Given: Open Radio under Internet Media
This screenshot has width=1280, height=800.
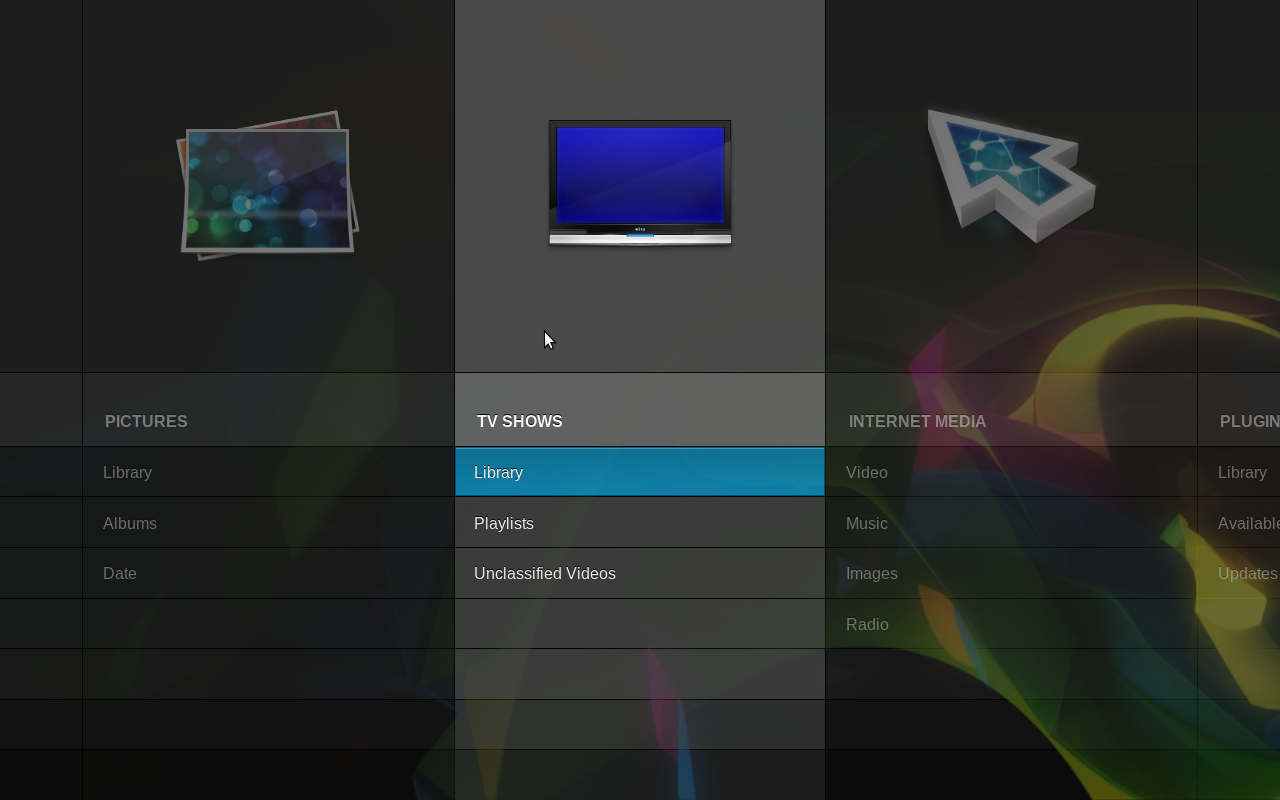Looking at the screenshot, I should pyautogui.click(x=867, y=624).
